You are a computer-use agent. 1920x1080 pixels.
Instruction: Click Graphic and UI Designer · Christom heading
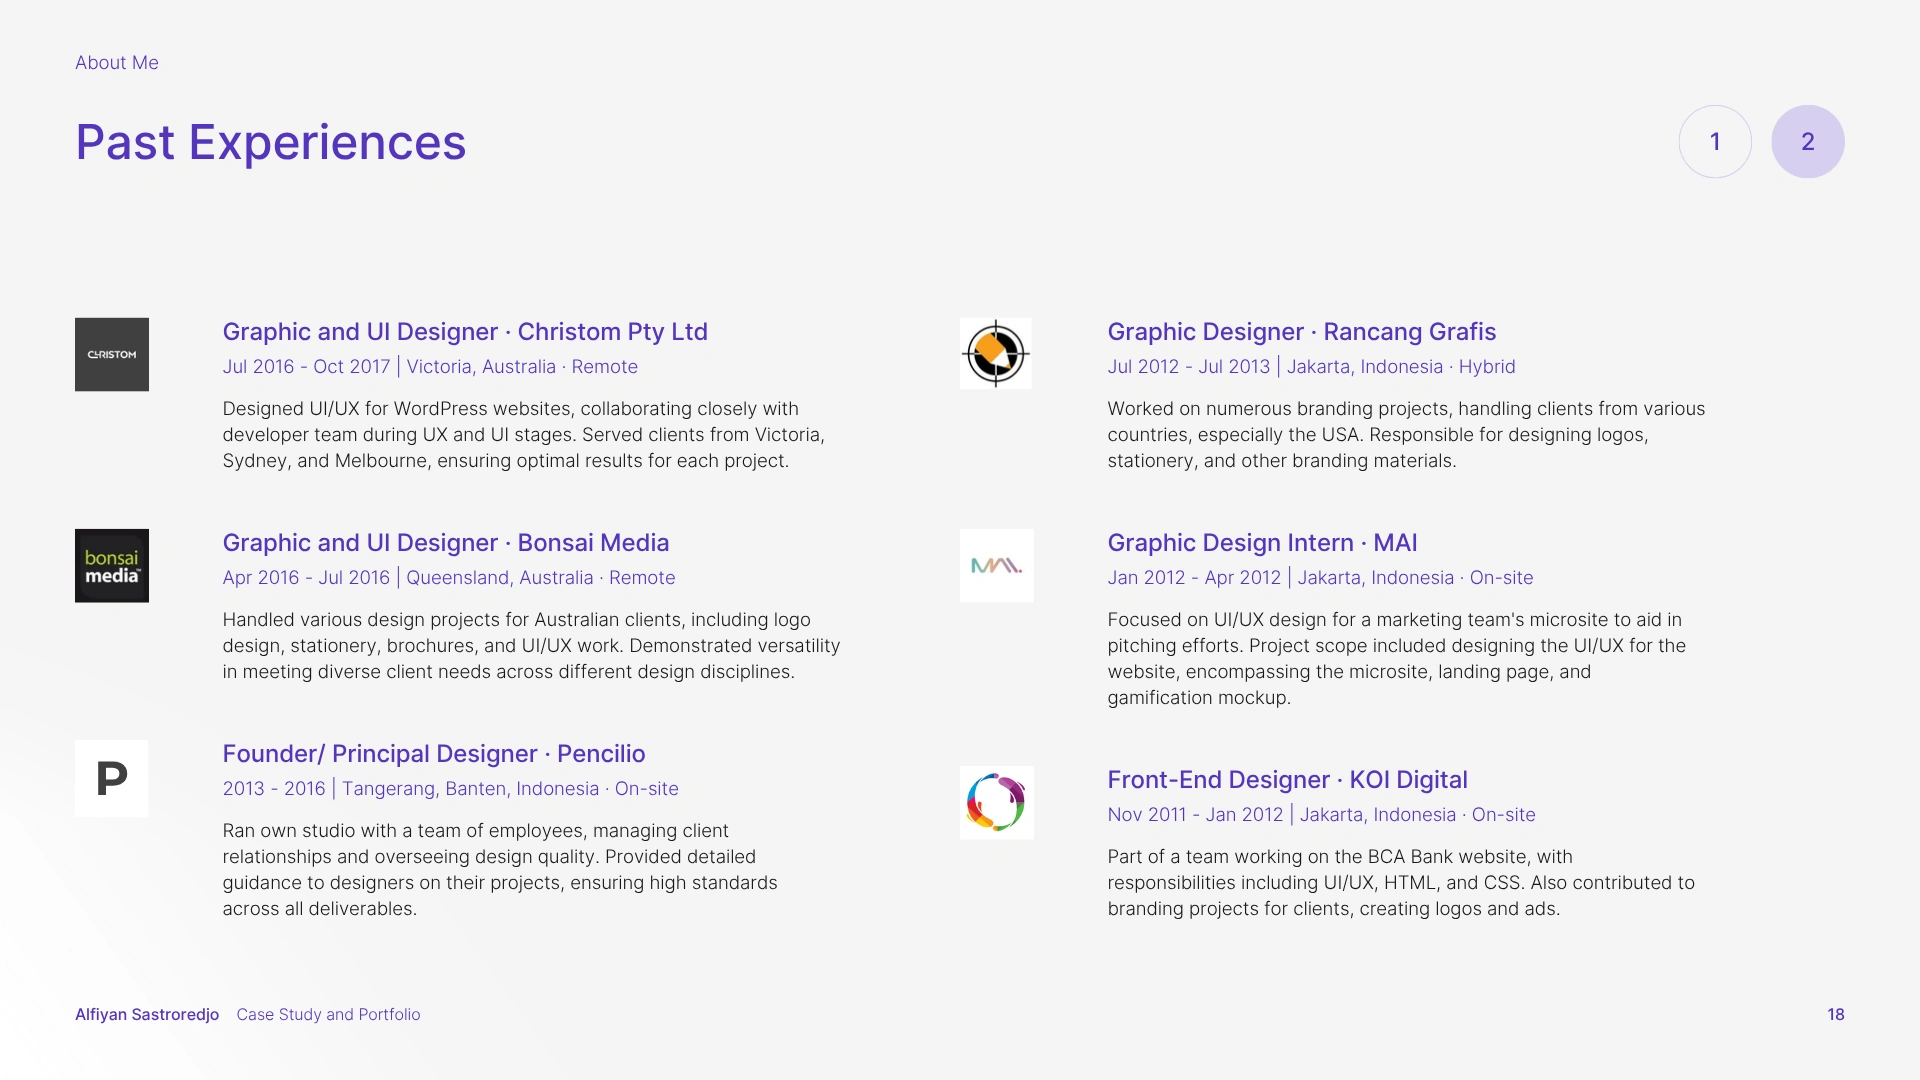click(465, 332)
